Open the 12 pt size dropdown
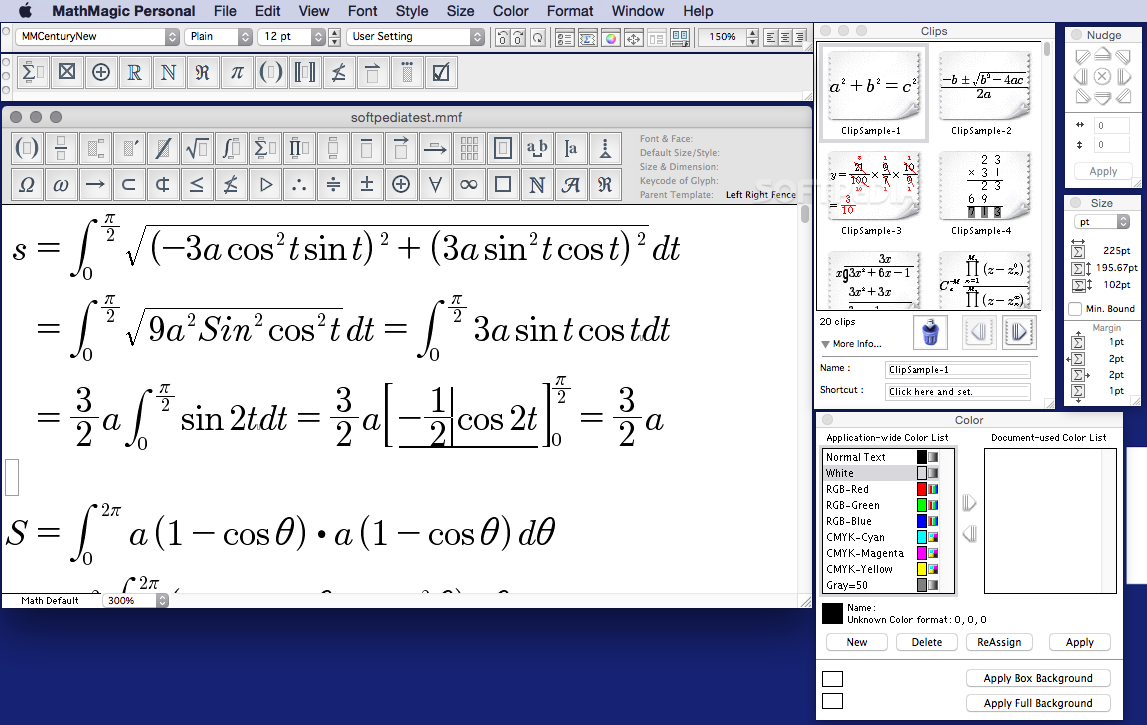Image resolution: width=1147 pixels, height=725 pixels. click(292, 37)
